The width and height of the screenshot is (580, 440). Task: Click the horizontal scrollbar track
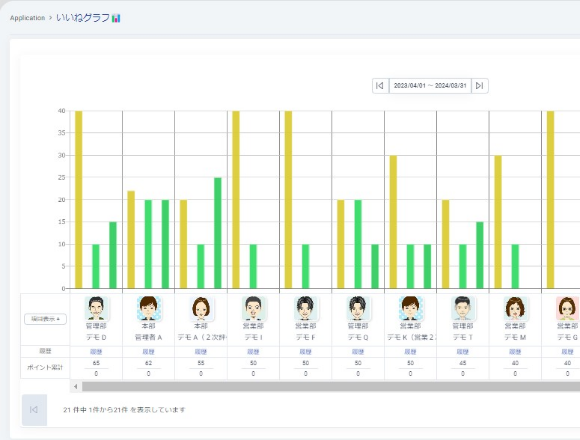click(331, 387)
